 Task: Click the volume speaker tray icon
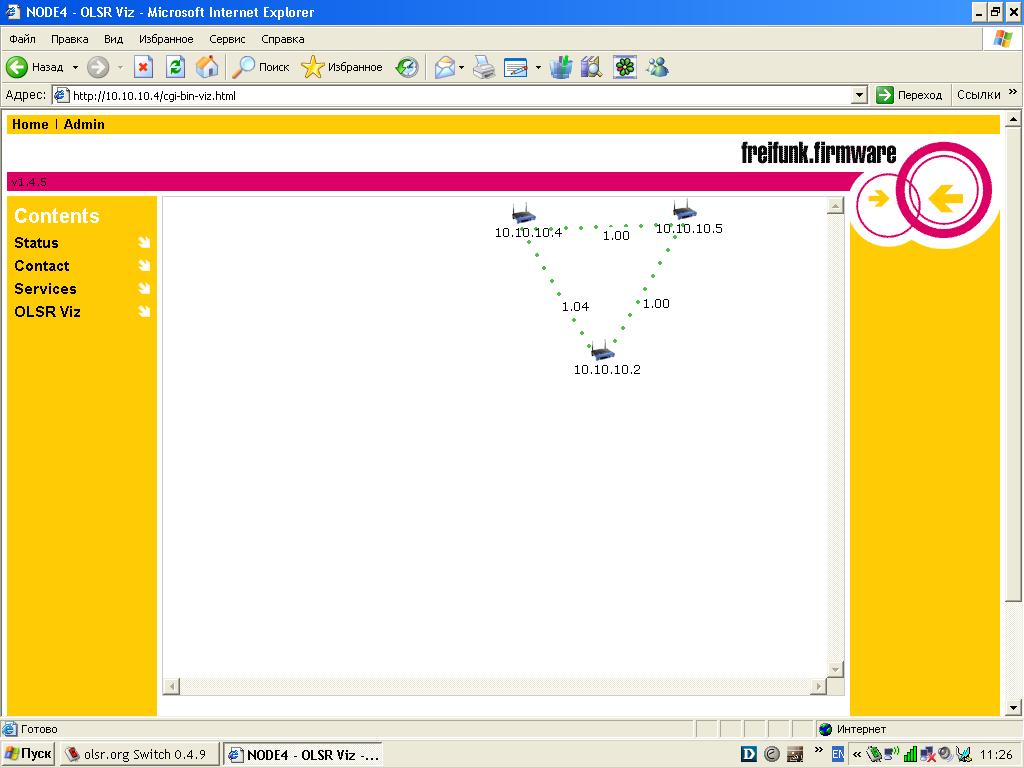pos(945,754)
